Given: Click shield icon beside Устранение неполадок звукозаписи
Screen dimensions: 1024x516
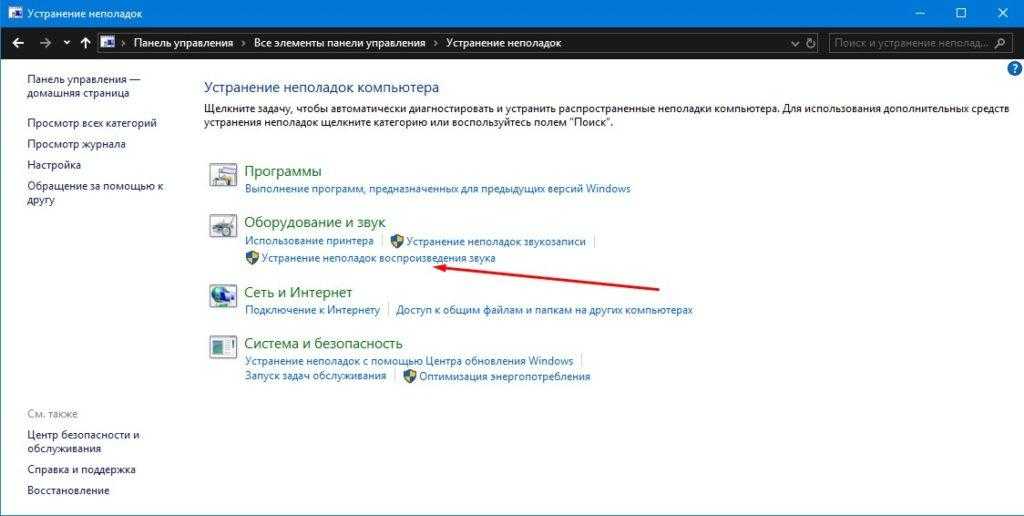Looking at the screenshot, I should (397, 241).
